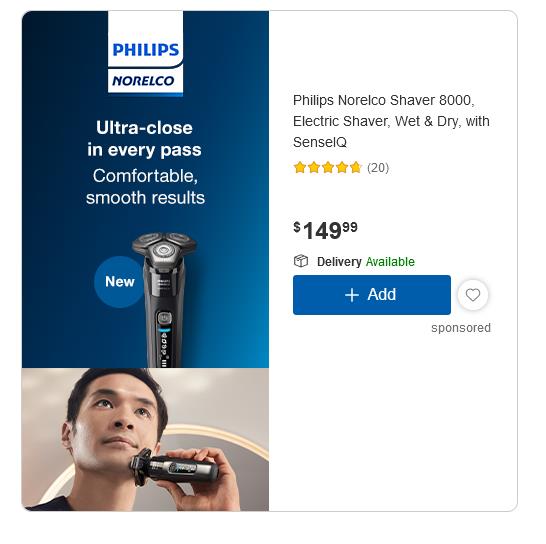Click the plus icon in Add button

tap(352, 295)
